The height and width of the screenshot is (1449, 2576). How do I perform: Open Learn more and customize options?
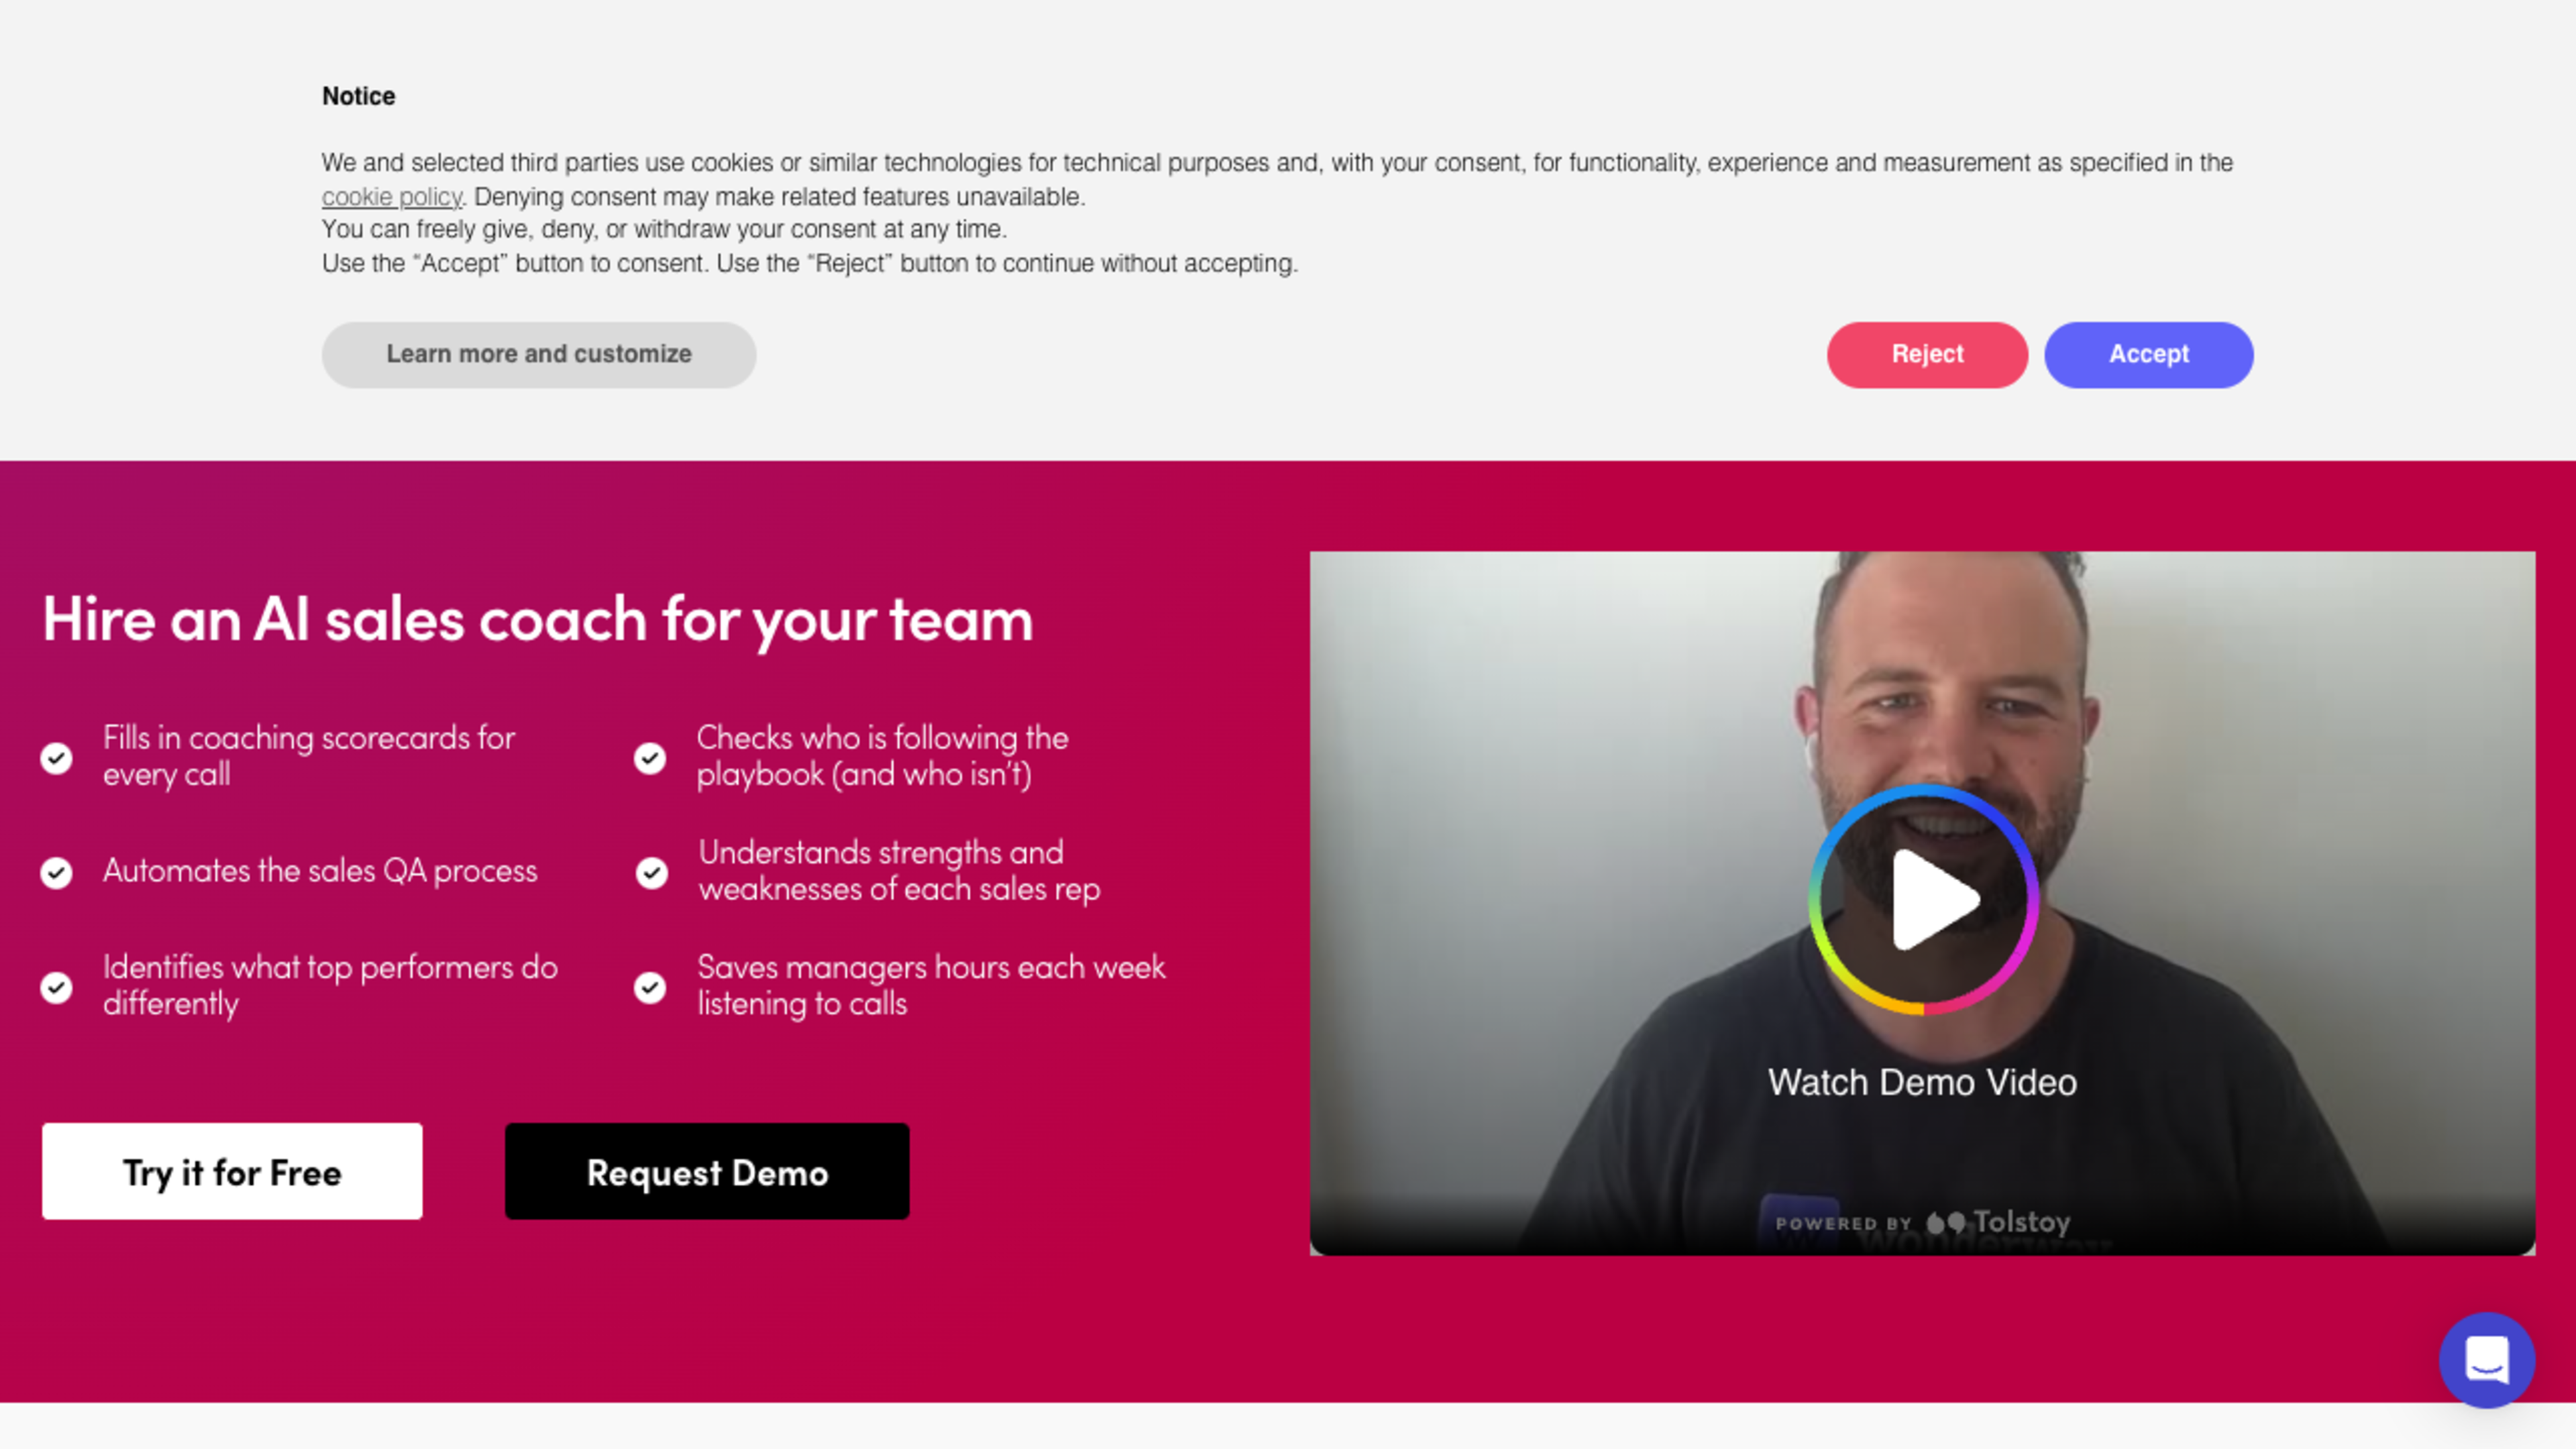tap(539, 354)
